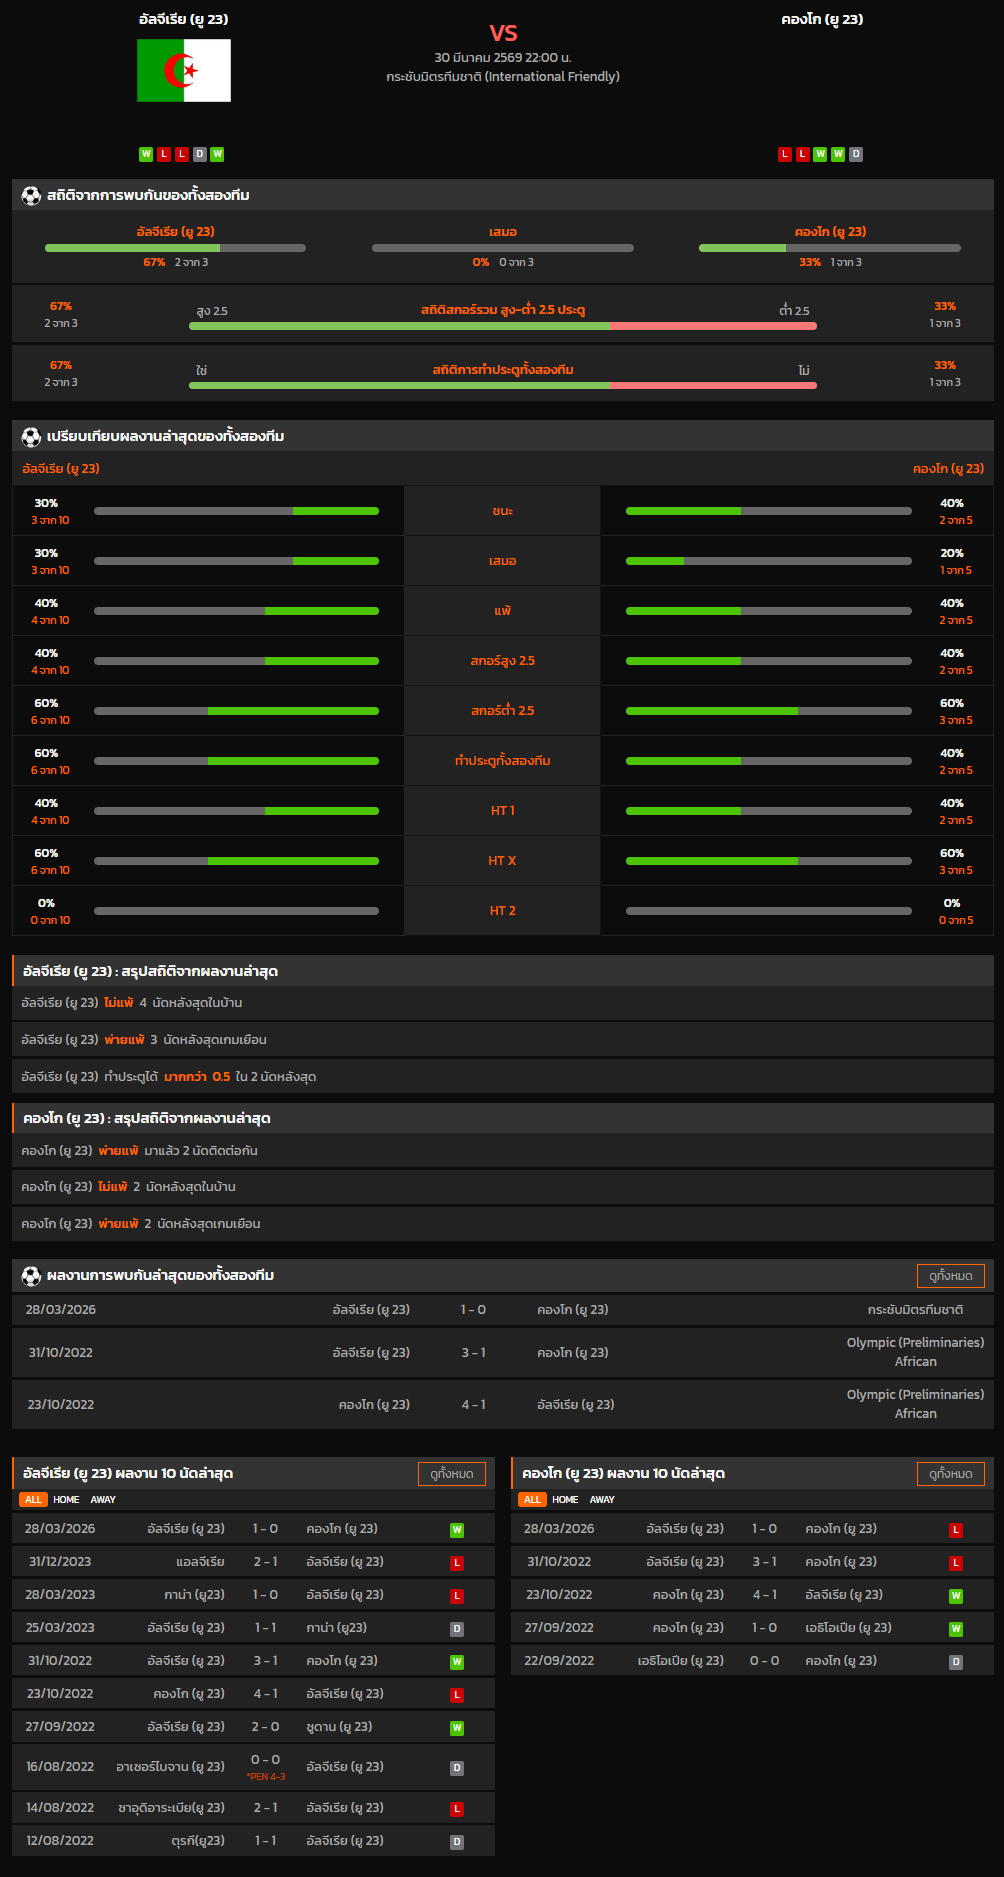Click soccer ball icon beside เปรียบเทียบผลงานล่าสุดของทั้งสองทีม
Viewport: 1004px width, 1877px height.
(31, 437)
